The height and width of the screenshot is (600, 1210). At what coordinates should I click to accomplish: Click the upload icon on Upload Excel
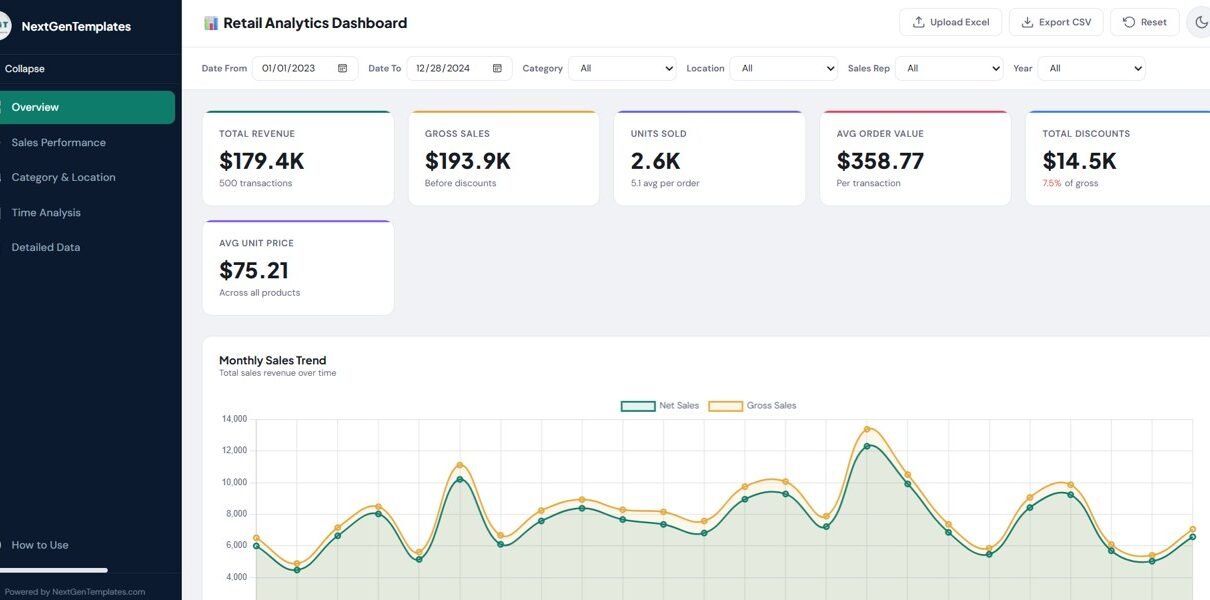click(x=918, y=22)
